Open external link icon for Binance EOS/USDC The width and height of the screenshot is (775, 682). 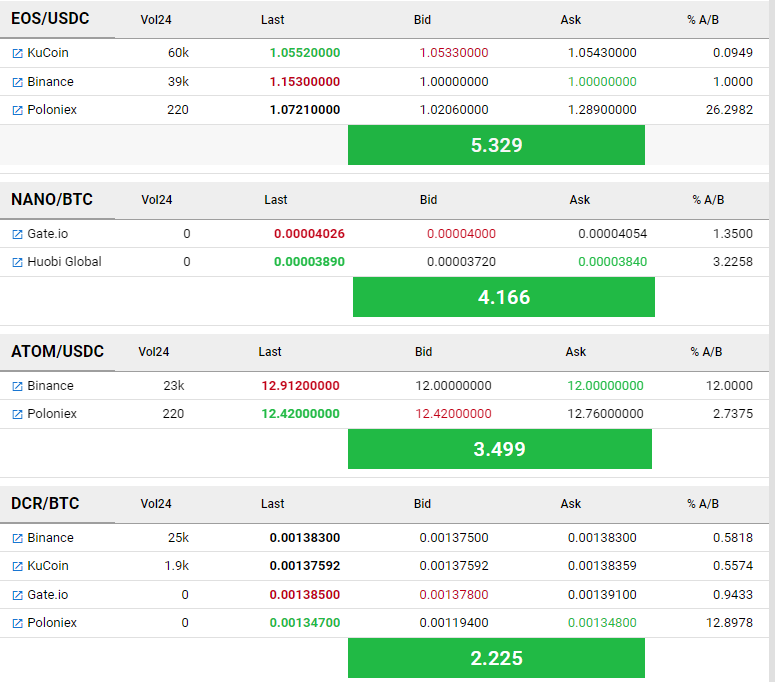[x=17, y=82]
